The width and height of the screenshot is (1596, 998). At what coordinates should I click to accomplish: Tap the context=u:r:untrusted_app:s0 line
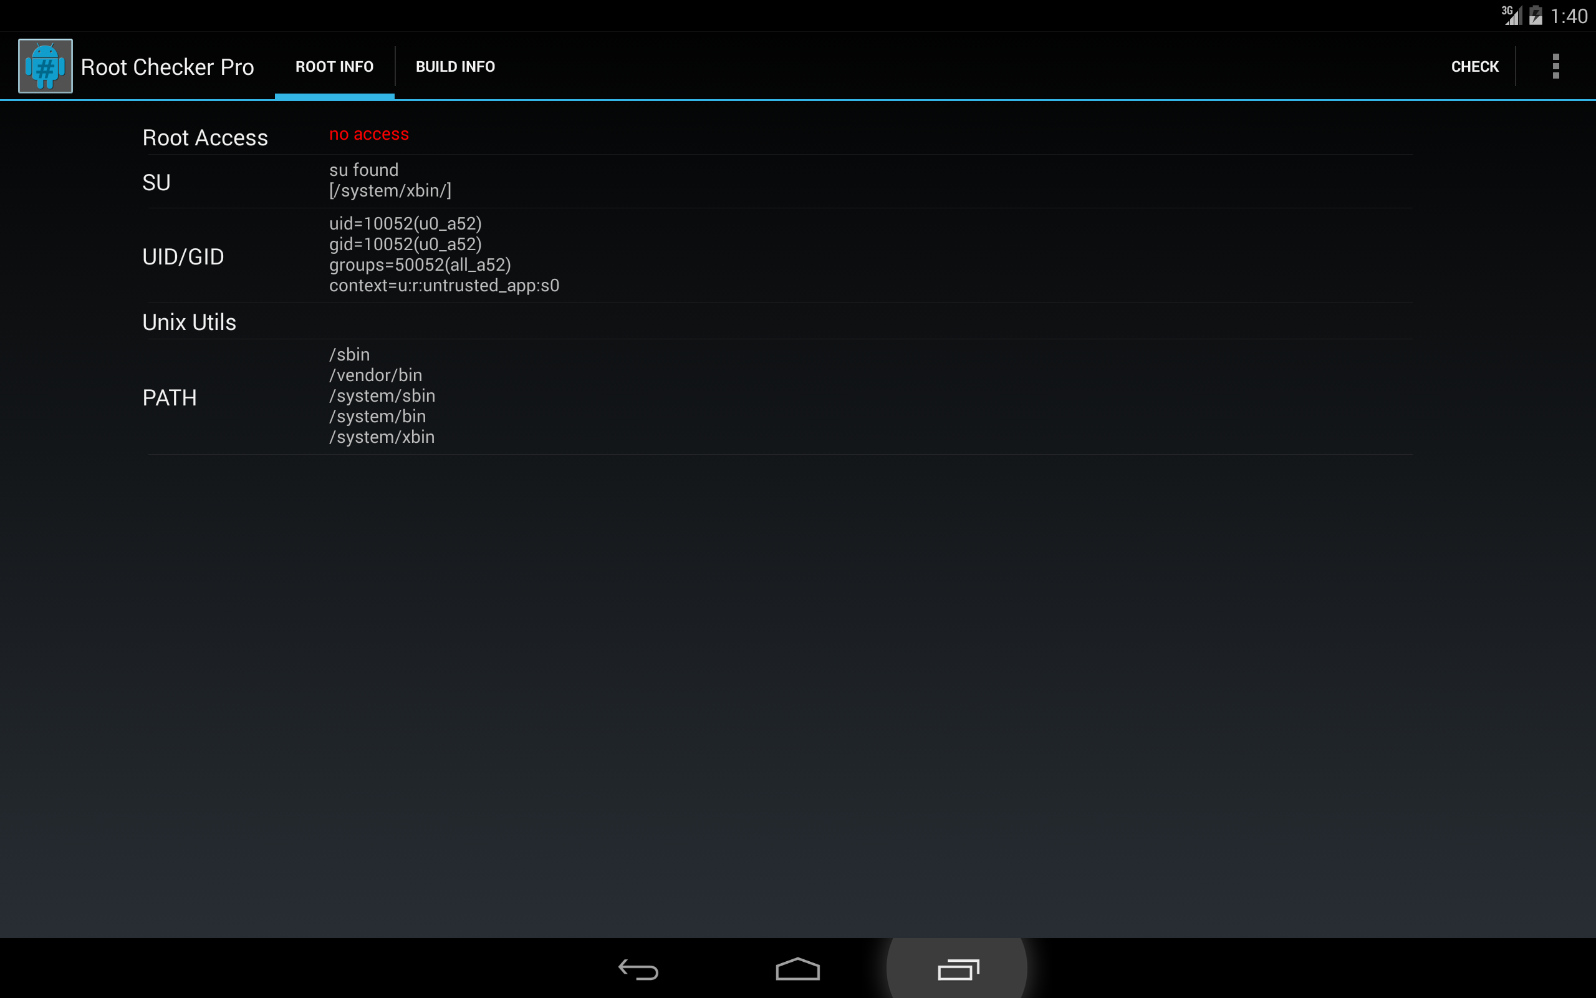[x=444, y=286]
